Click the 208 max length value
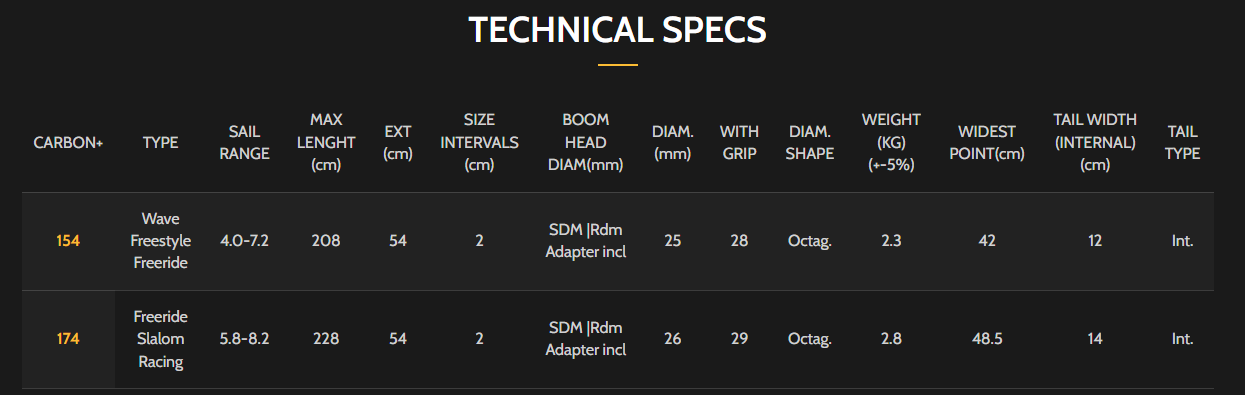 (x=326, y=241)
